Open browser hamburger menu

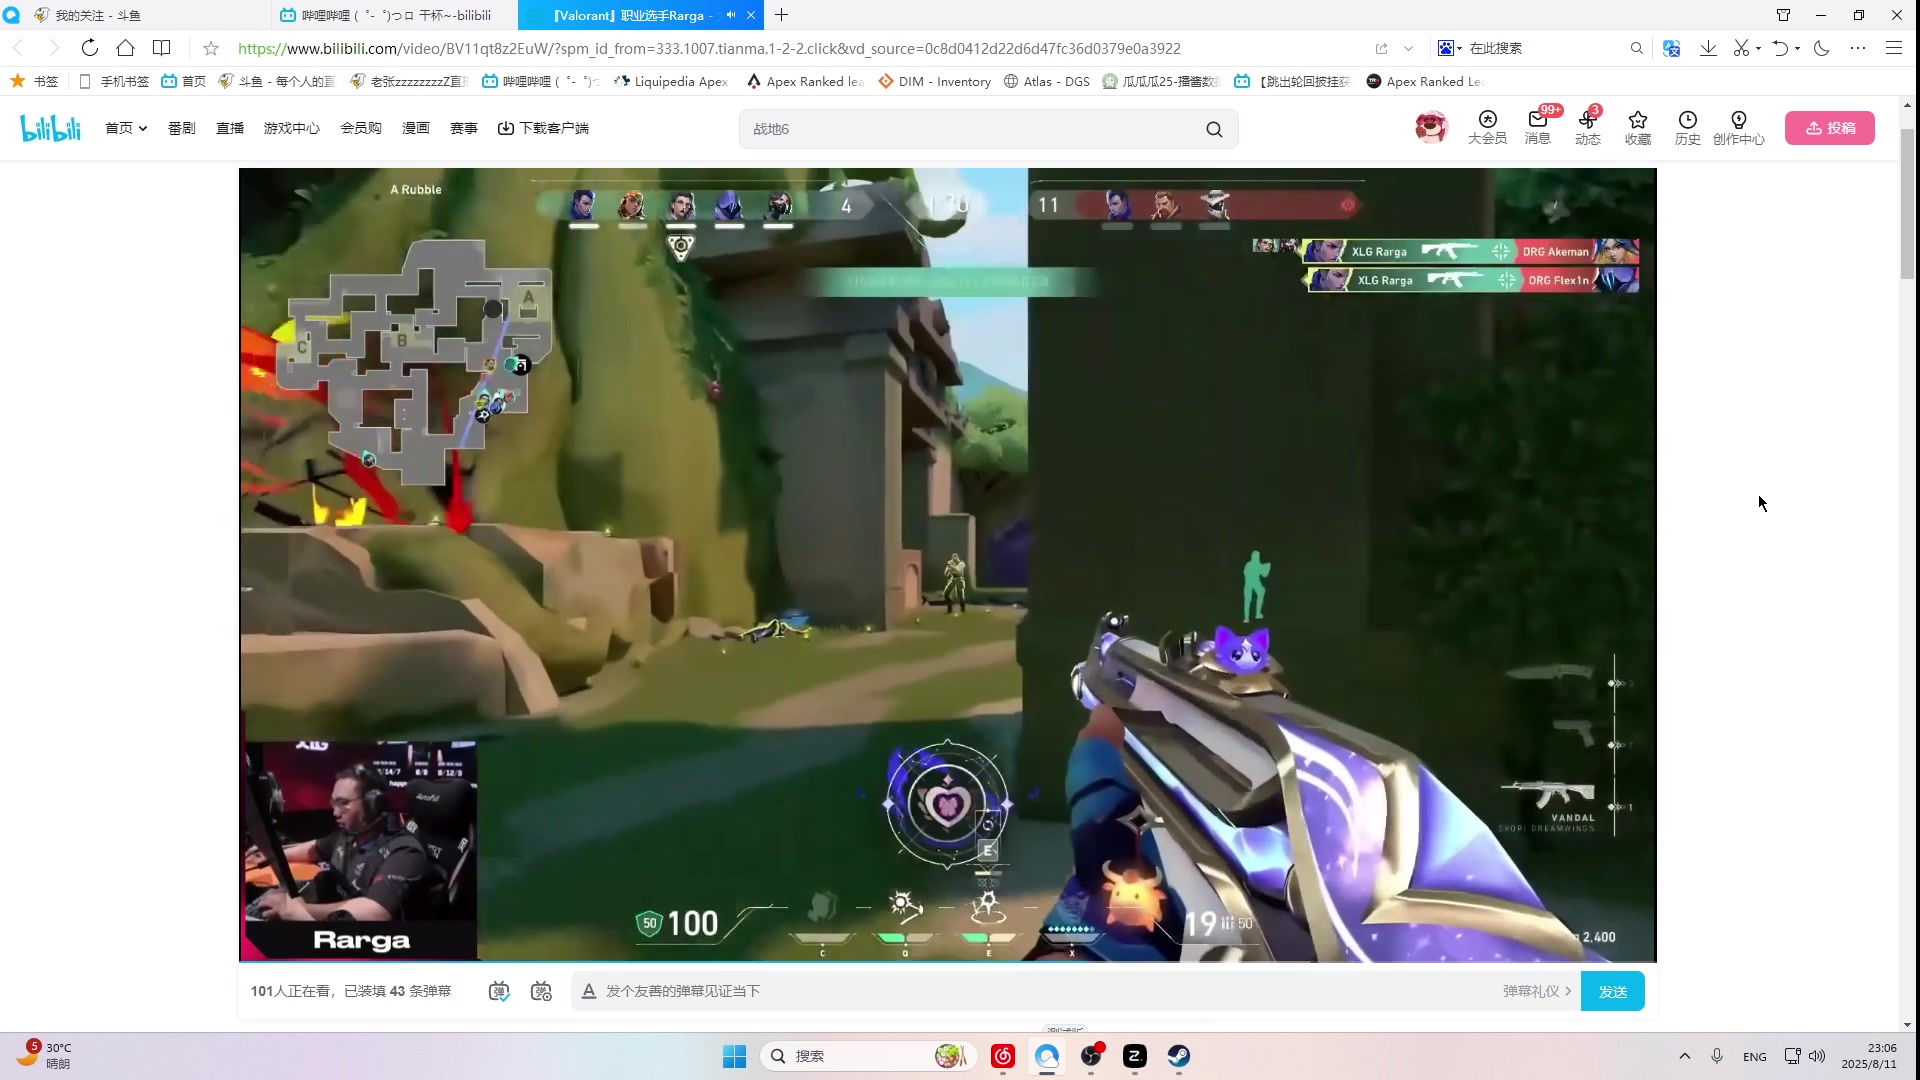coord(1894,48)
